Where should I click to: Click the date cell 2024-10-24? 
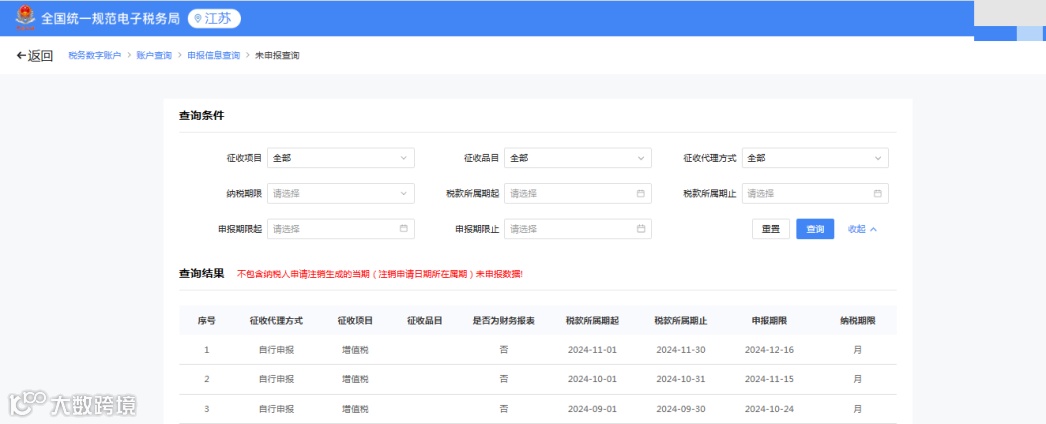tap(769, 409)
